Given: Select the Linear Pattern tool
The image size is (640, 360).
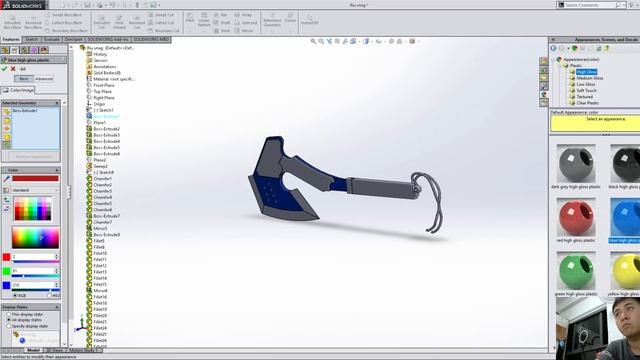Looking at the screenshot, I should click(x=204, y=20).
